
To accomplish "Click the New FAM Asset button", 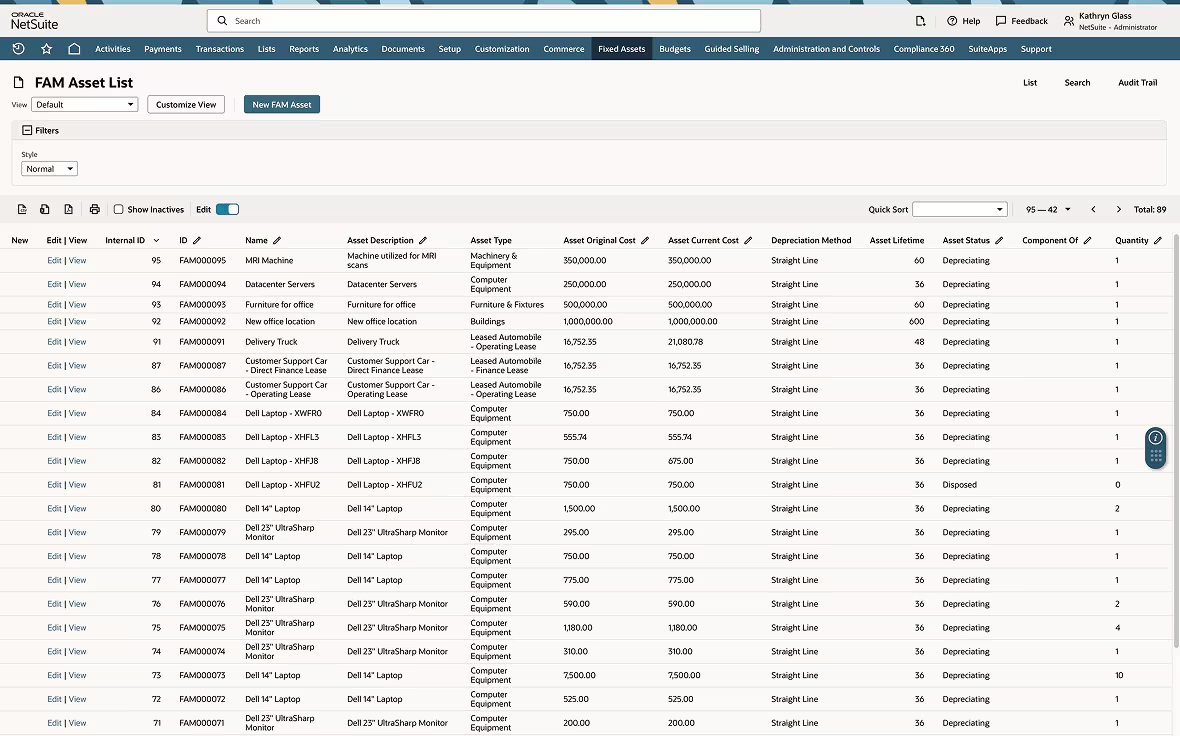I will (x=281, y=104).
